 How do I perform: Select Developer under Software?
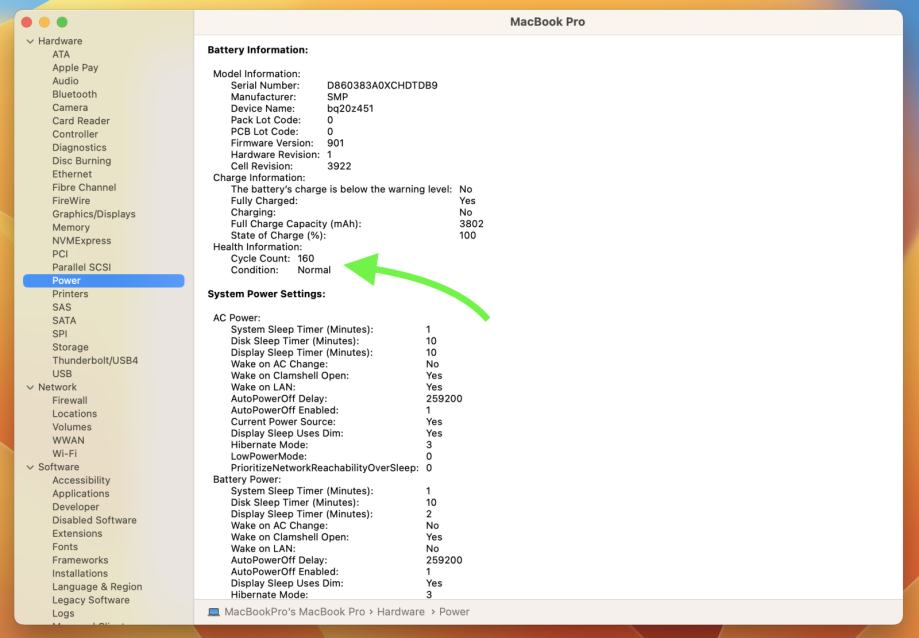[x=76, y=507]
